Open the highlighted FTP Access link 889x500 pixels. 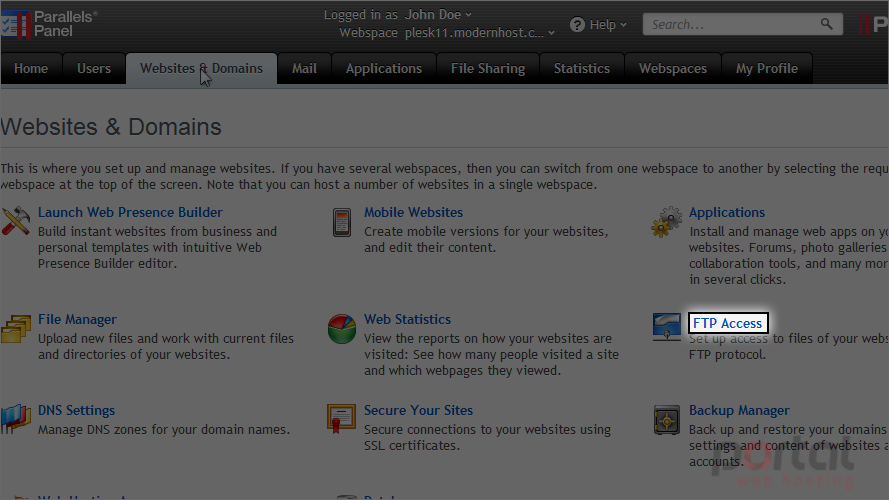click(728, 323)
